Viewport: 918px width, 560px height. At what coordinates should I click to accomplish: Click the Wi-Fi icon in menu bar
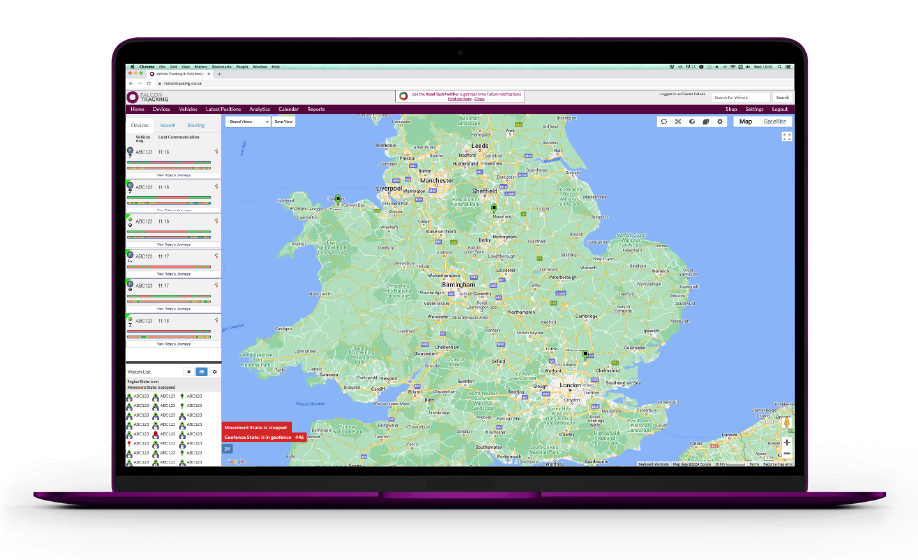click(732, 67)
